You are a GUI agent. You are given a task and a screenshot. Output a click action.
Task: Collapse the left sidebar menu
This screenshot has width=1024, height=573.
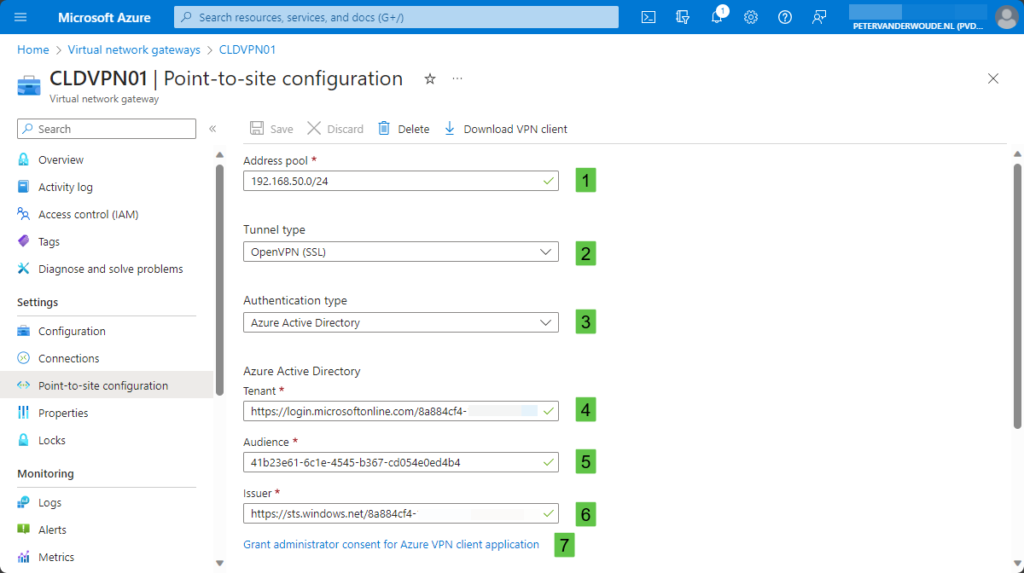(x=212, y=129)
